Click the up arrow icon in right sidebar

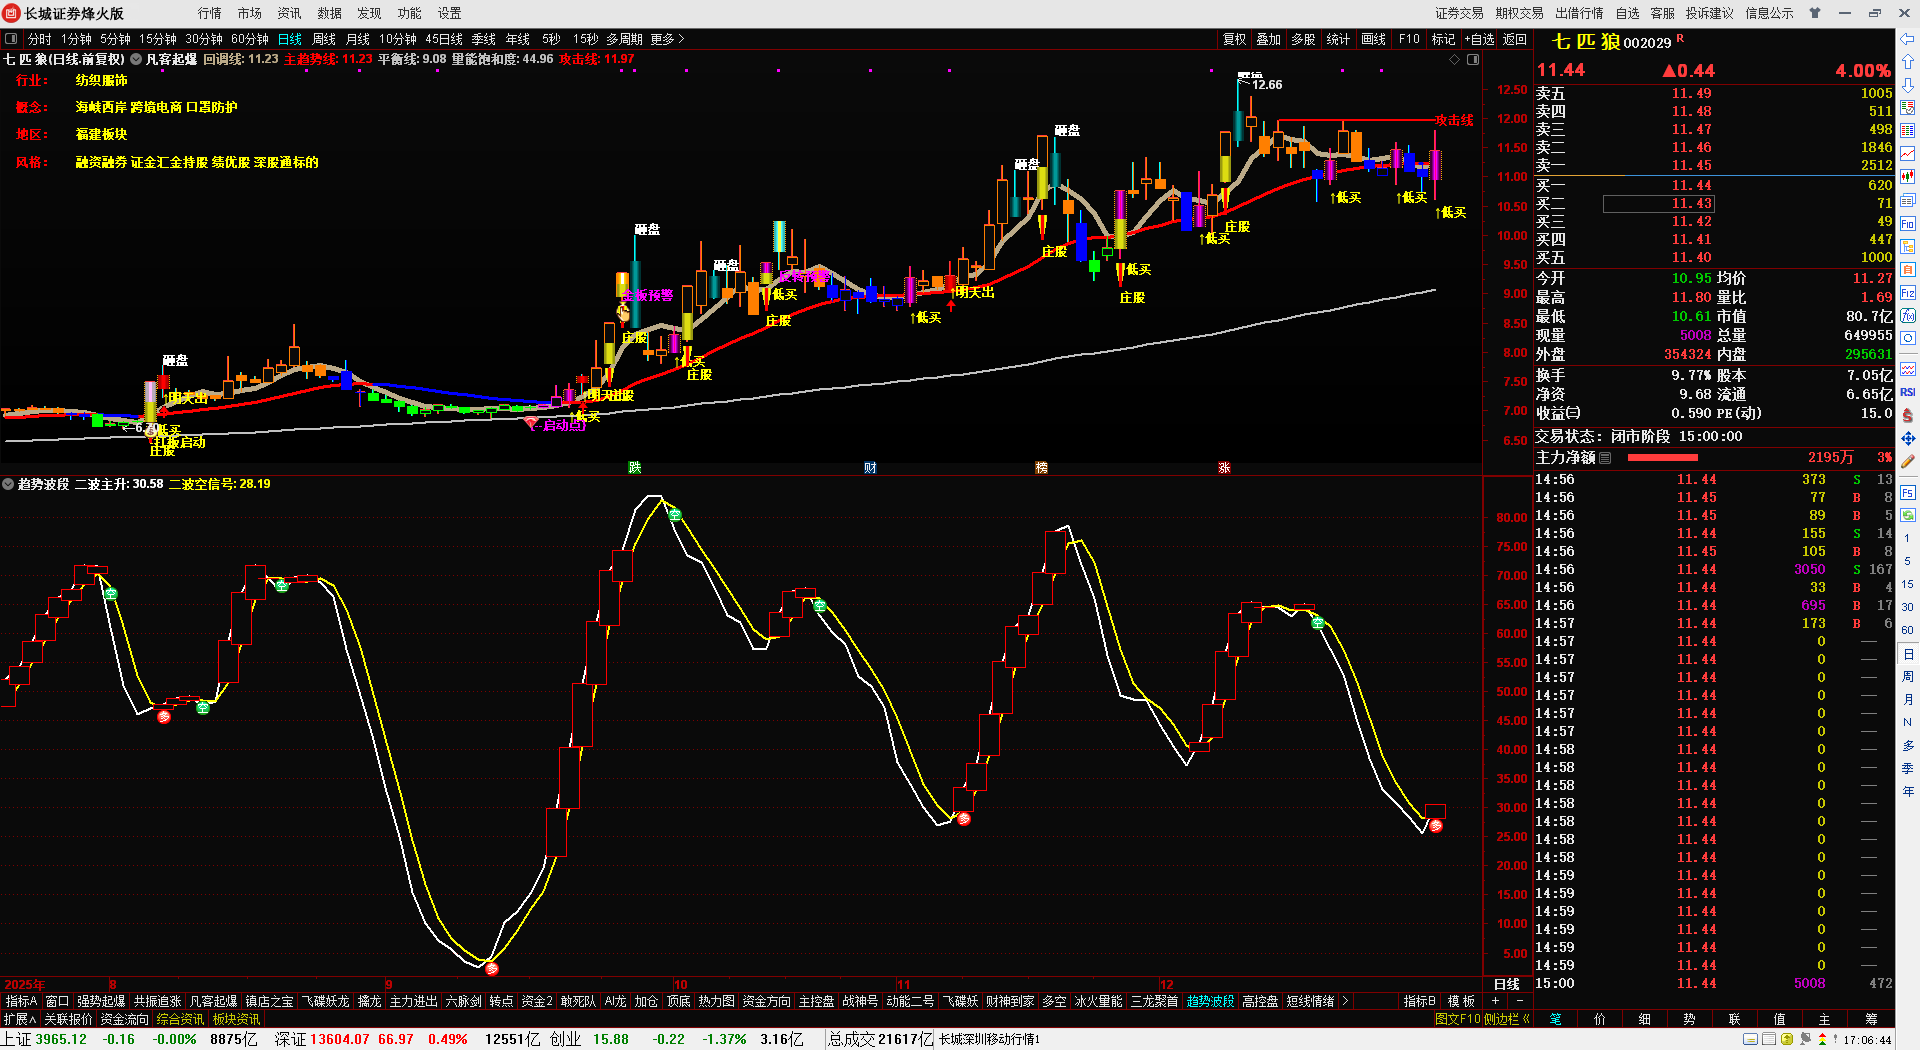click(1908, 63)
